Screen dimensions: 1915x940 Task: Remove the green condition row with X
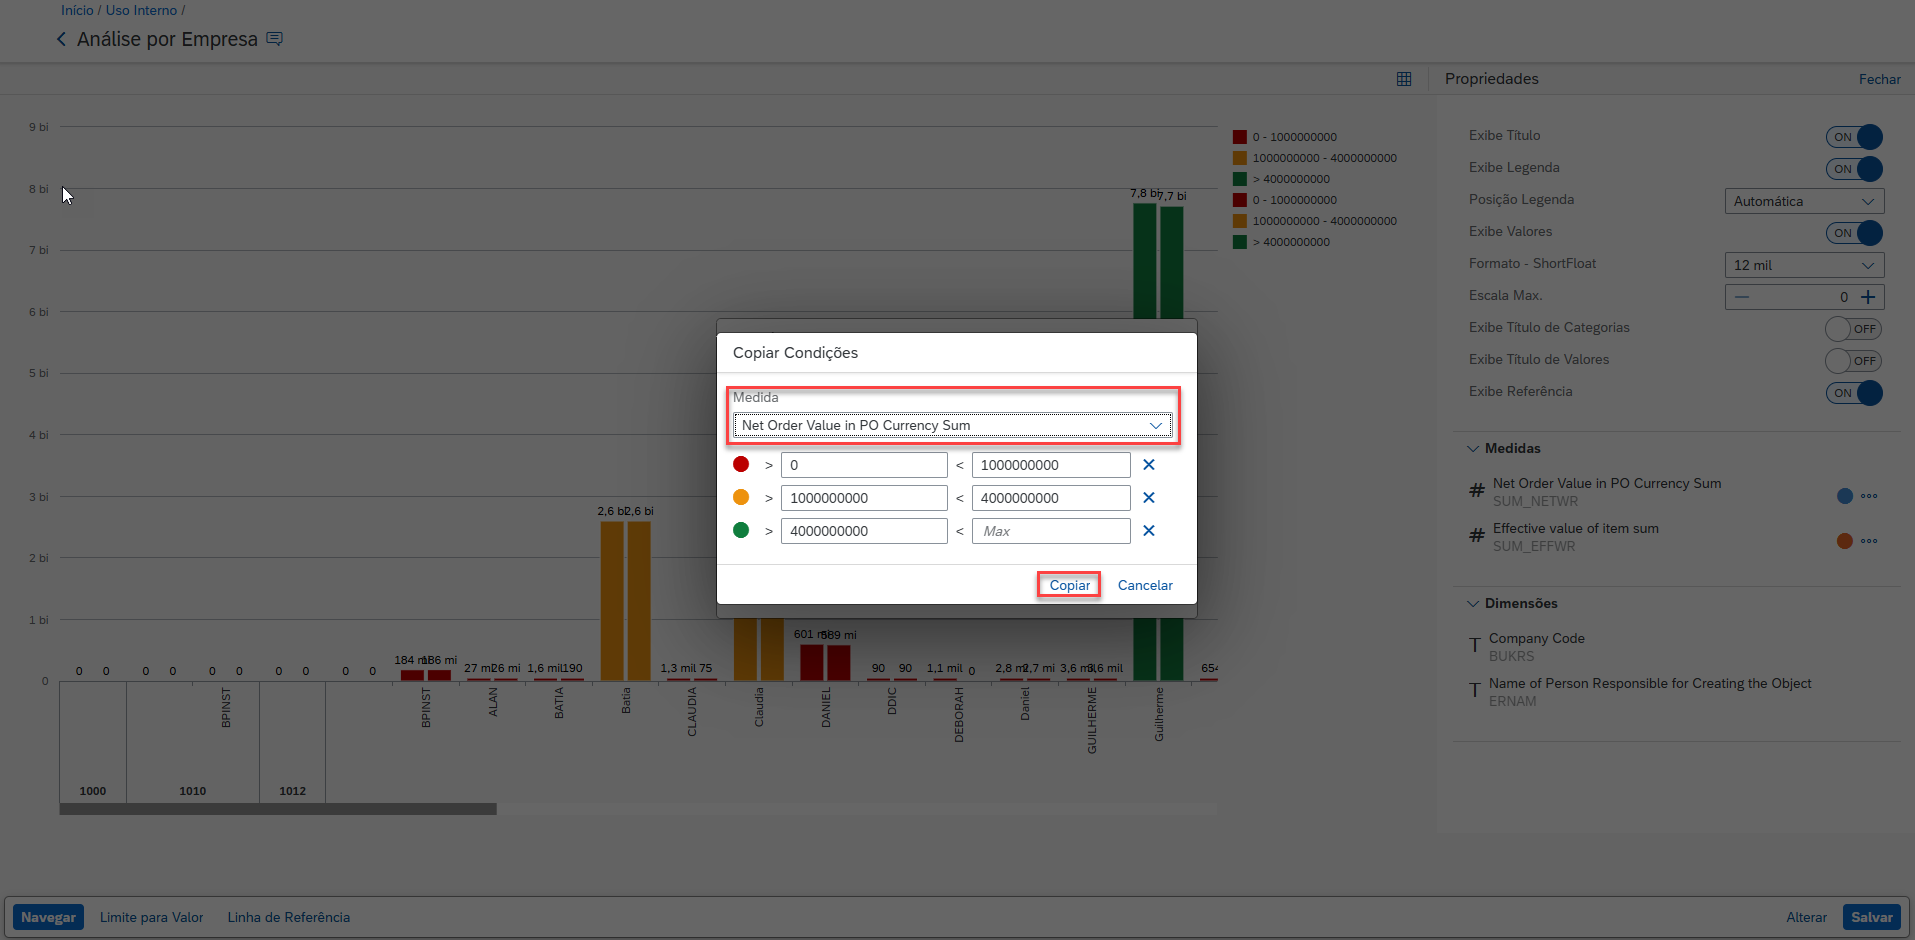coord(1149,531)
